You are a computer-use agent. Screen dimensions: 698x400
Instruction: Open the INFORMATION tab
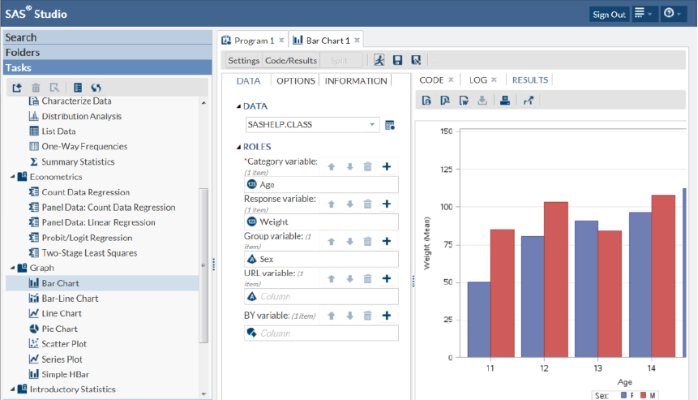coord(356,81)
